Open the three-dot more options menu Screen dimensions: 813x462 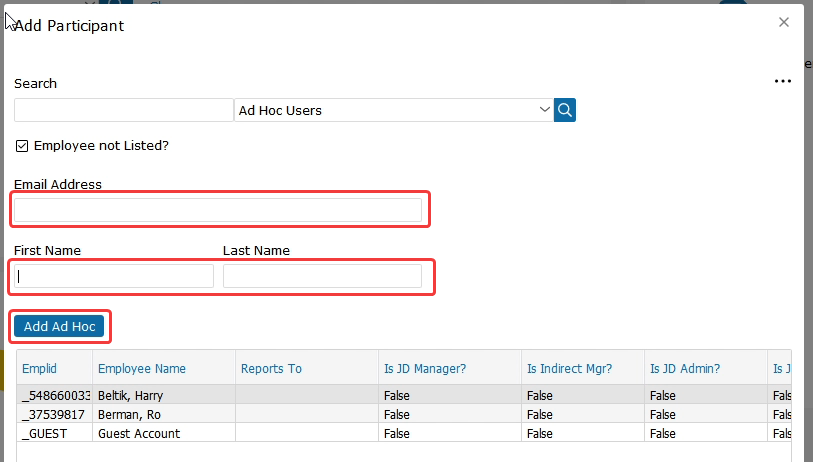(x=783, y=82)
